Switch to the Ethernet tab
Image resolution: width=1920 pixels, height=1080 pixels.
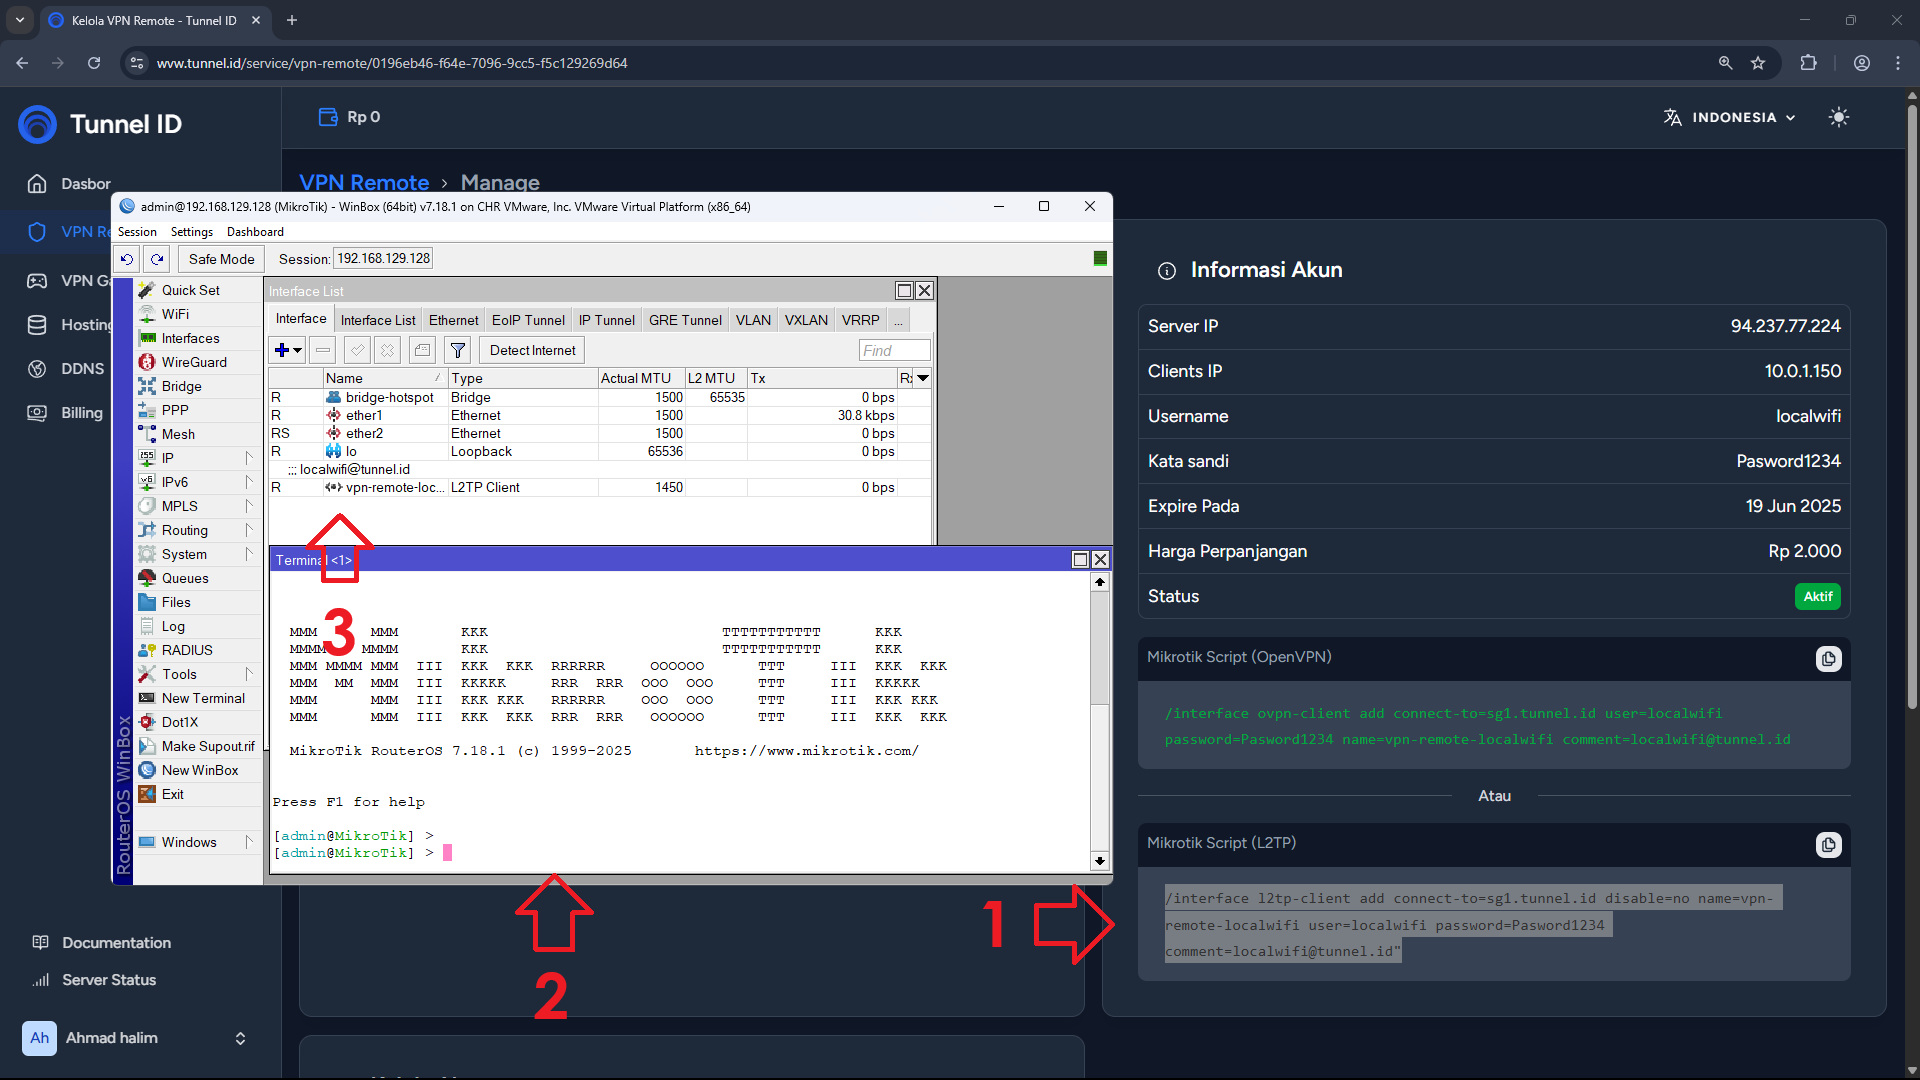[453, 320]
